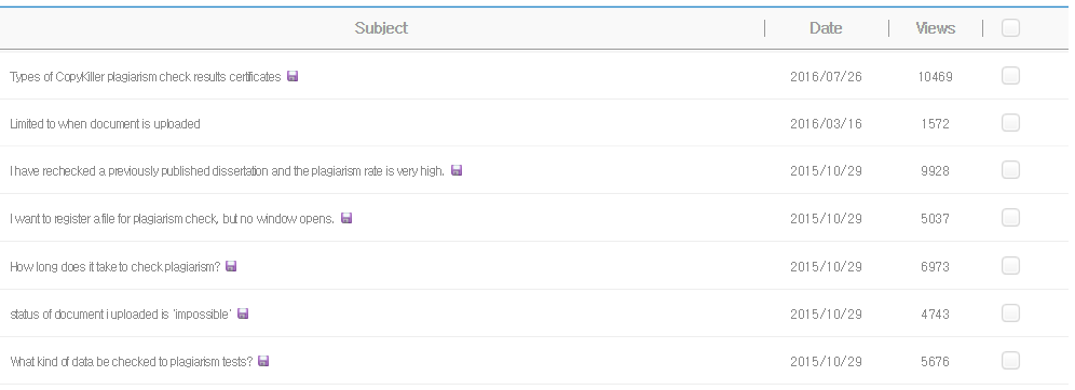Click the Views column header
This screenshot has width=1075, height=390.
[x=935, y=28]
